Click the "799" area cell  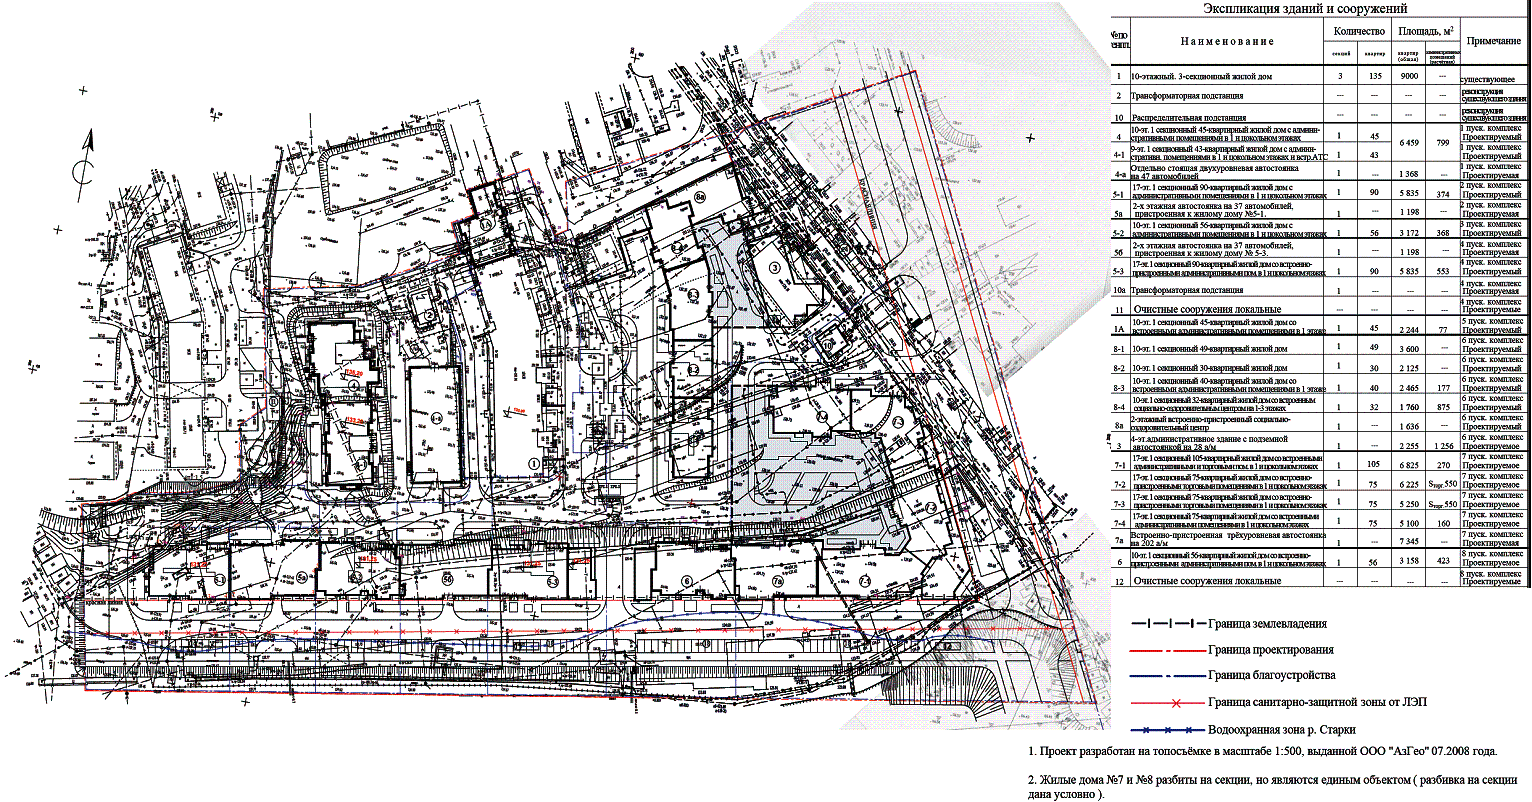coord(1442,144)
